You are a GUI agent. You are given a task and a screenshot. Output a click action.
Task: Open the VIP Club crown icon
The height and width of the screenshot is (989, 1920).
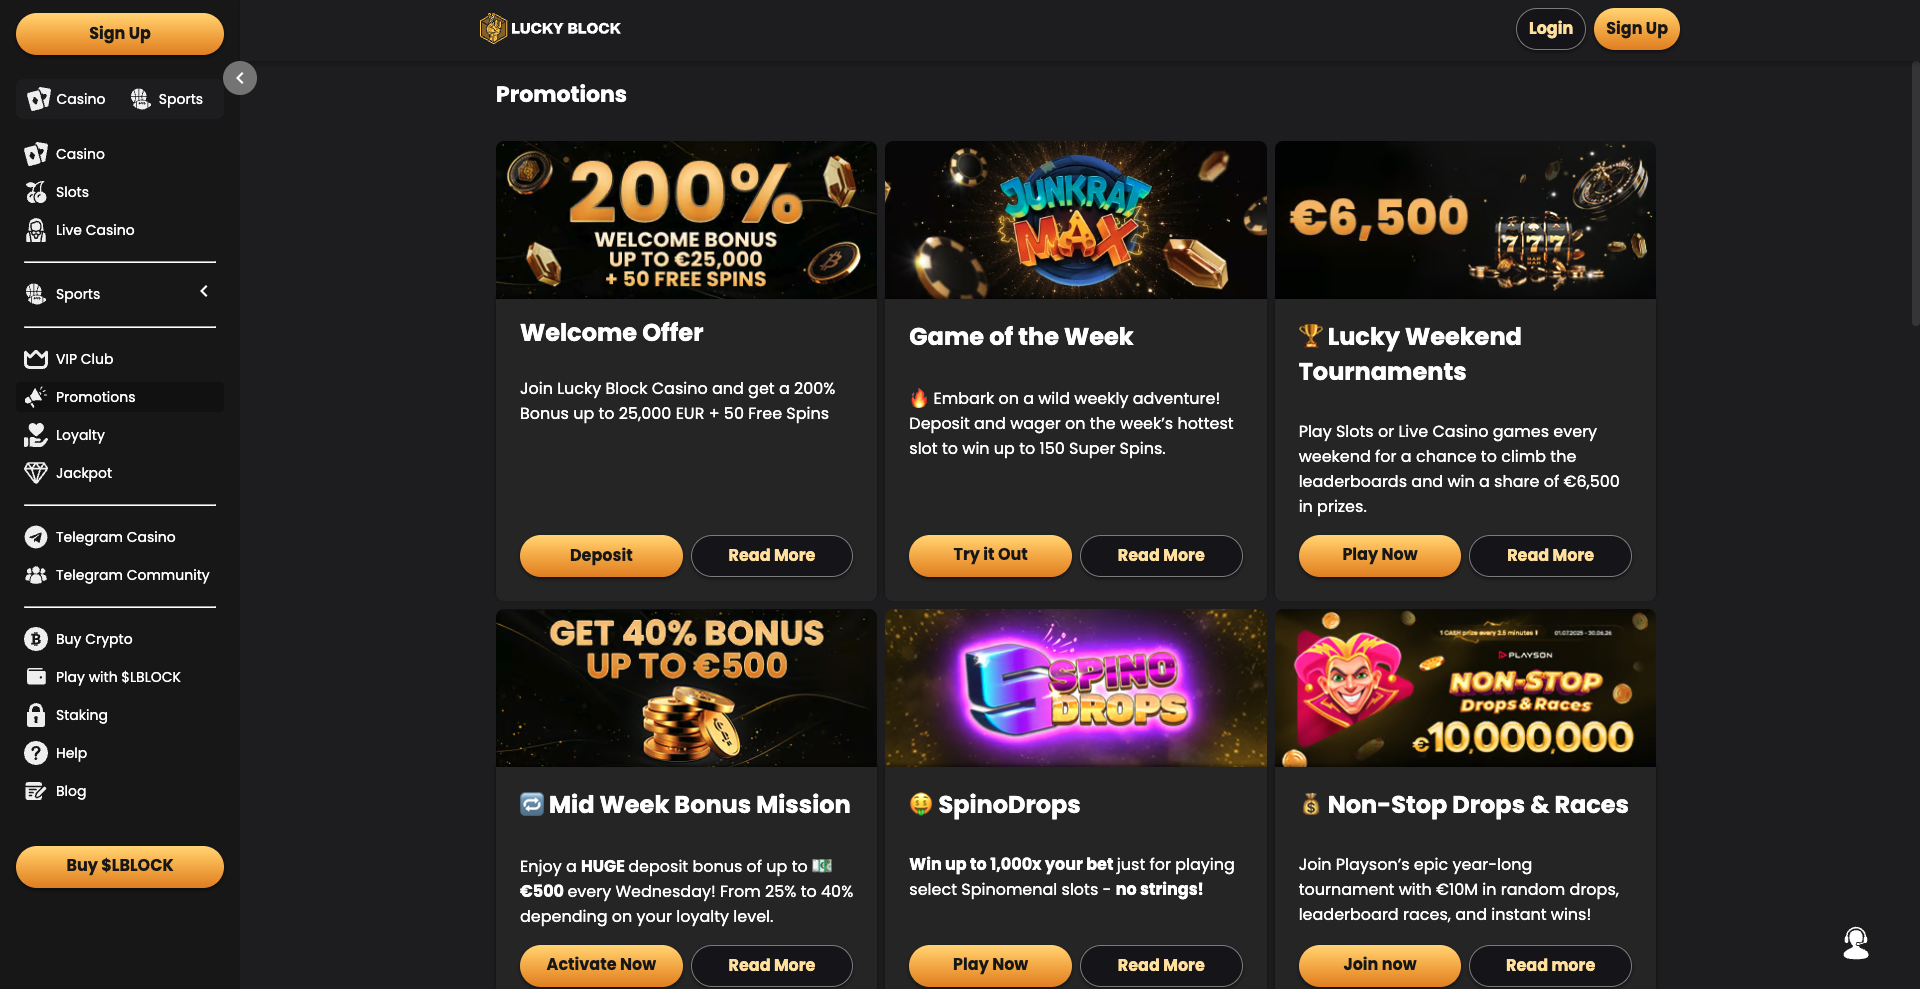[36, 359]
